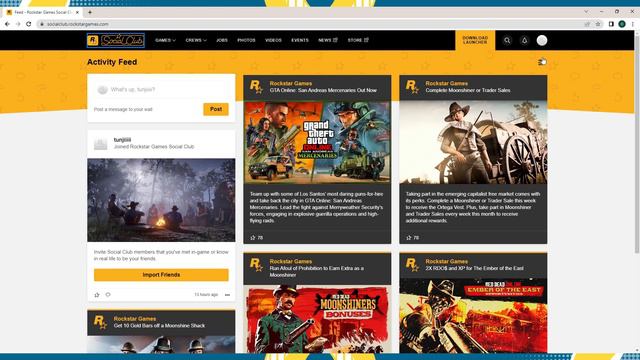Open the notifications bell
The image size is (640, 360).
[x=524, y=40]
